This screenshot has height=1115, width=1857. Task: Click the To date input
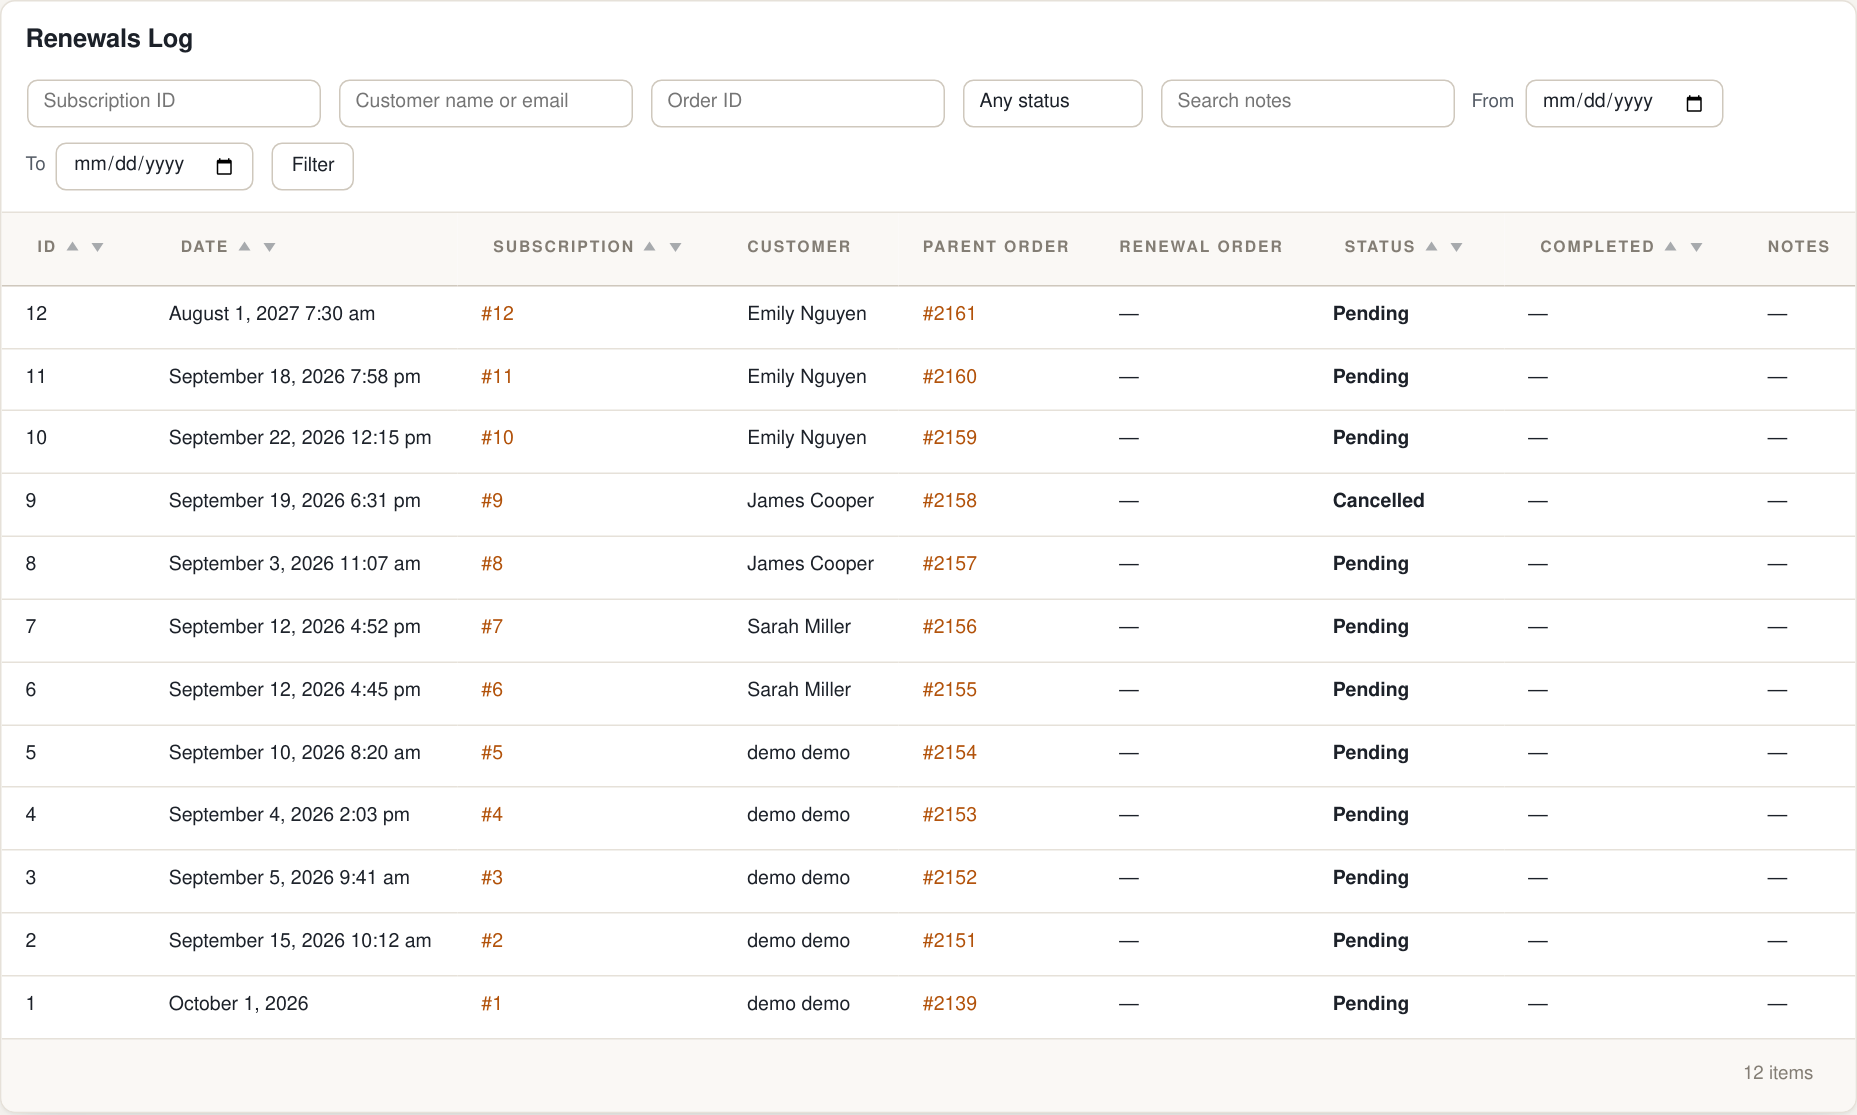(154, 166)
